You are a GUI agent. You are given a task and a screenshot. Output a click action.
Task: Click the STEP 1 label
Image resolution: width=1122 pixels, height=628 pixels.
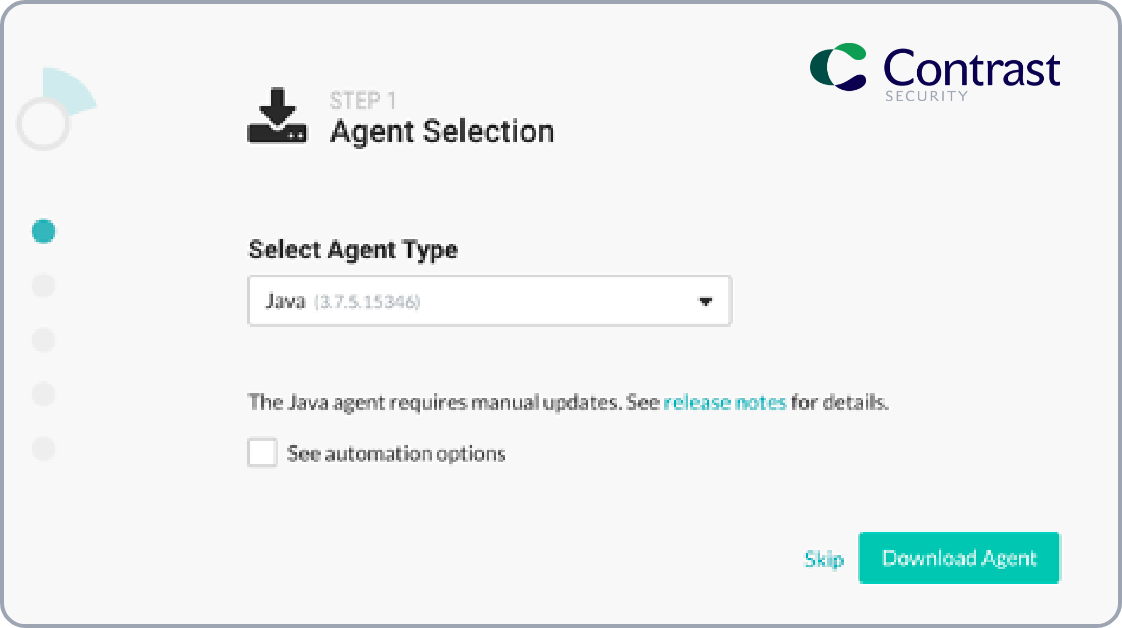(363, 101)
